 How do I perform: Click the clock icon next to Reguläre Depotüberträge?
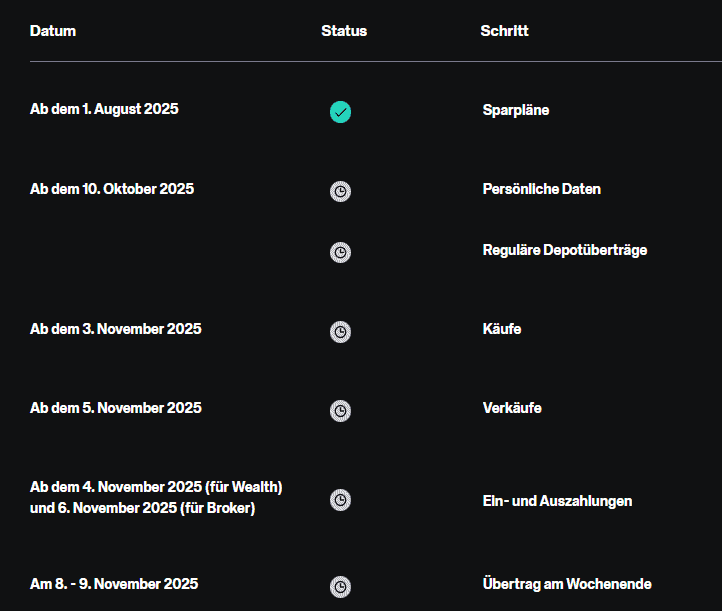(x=340, y=252)
